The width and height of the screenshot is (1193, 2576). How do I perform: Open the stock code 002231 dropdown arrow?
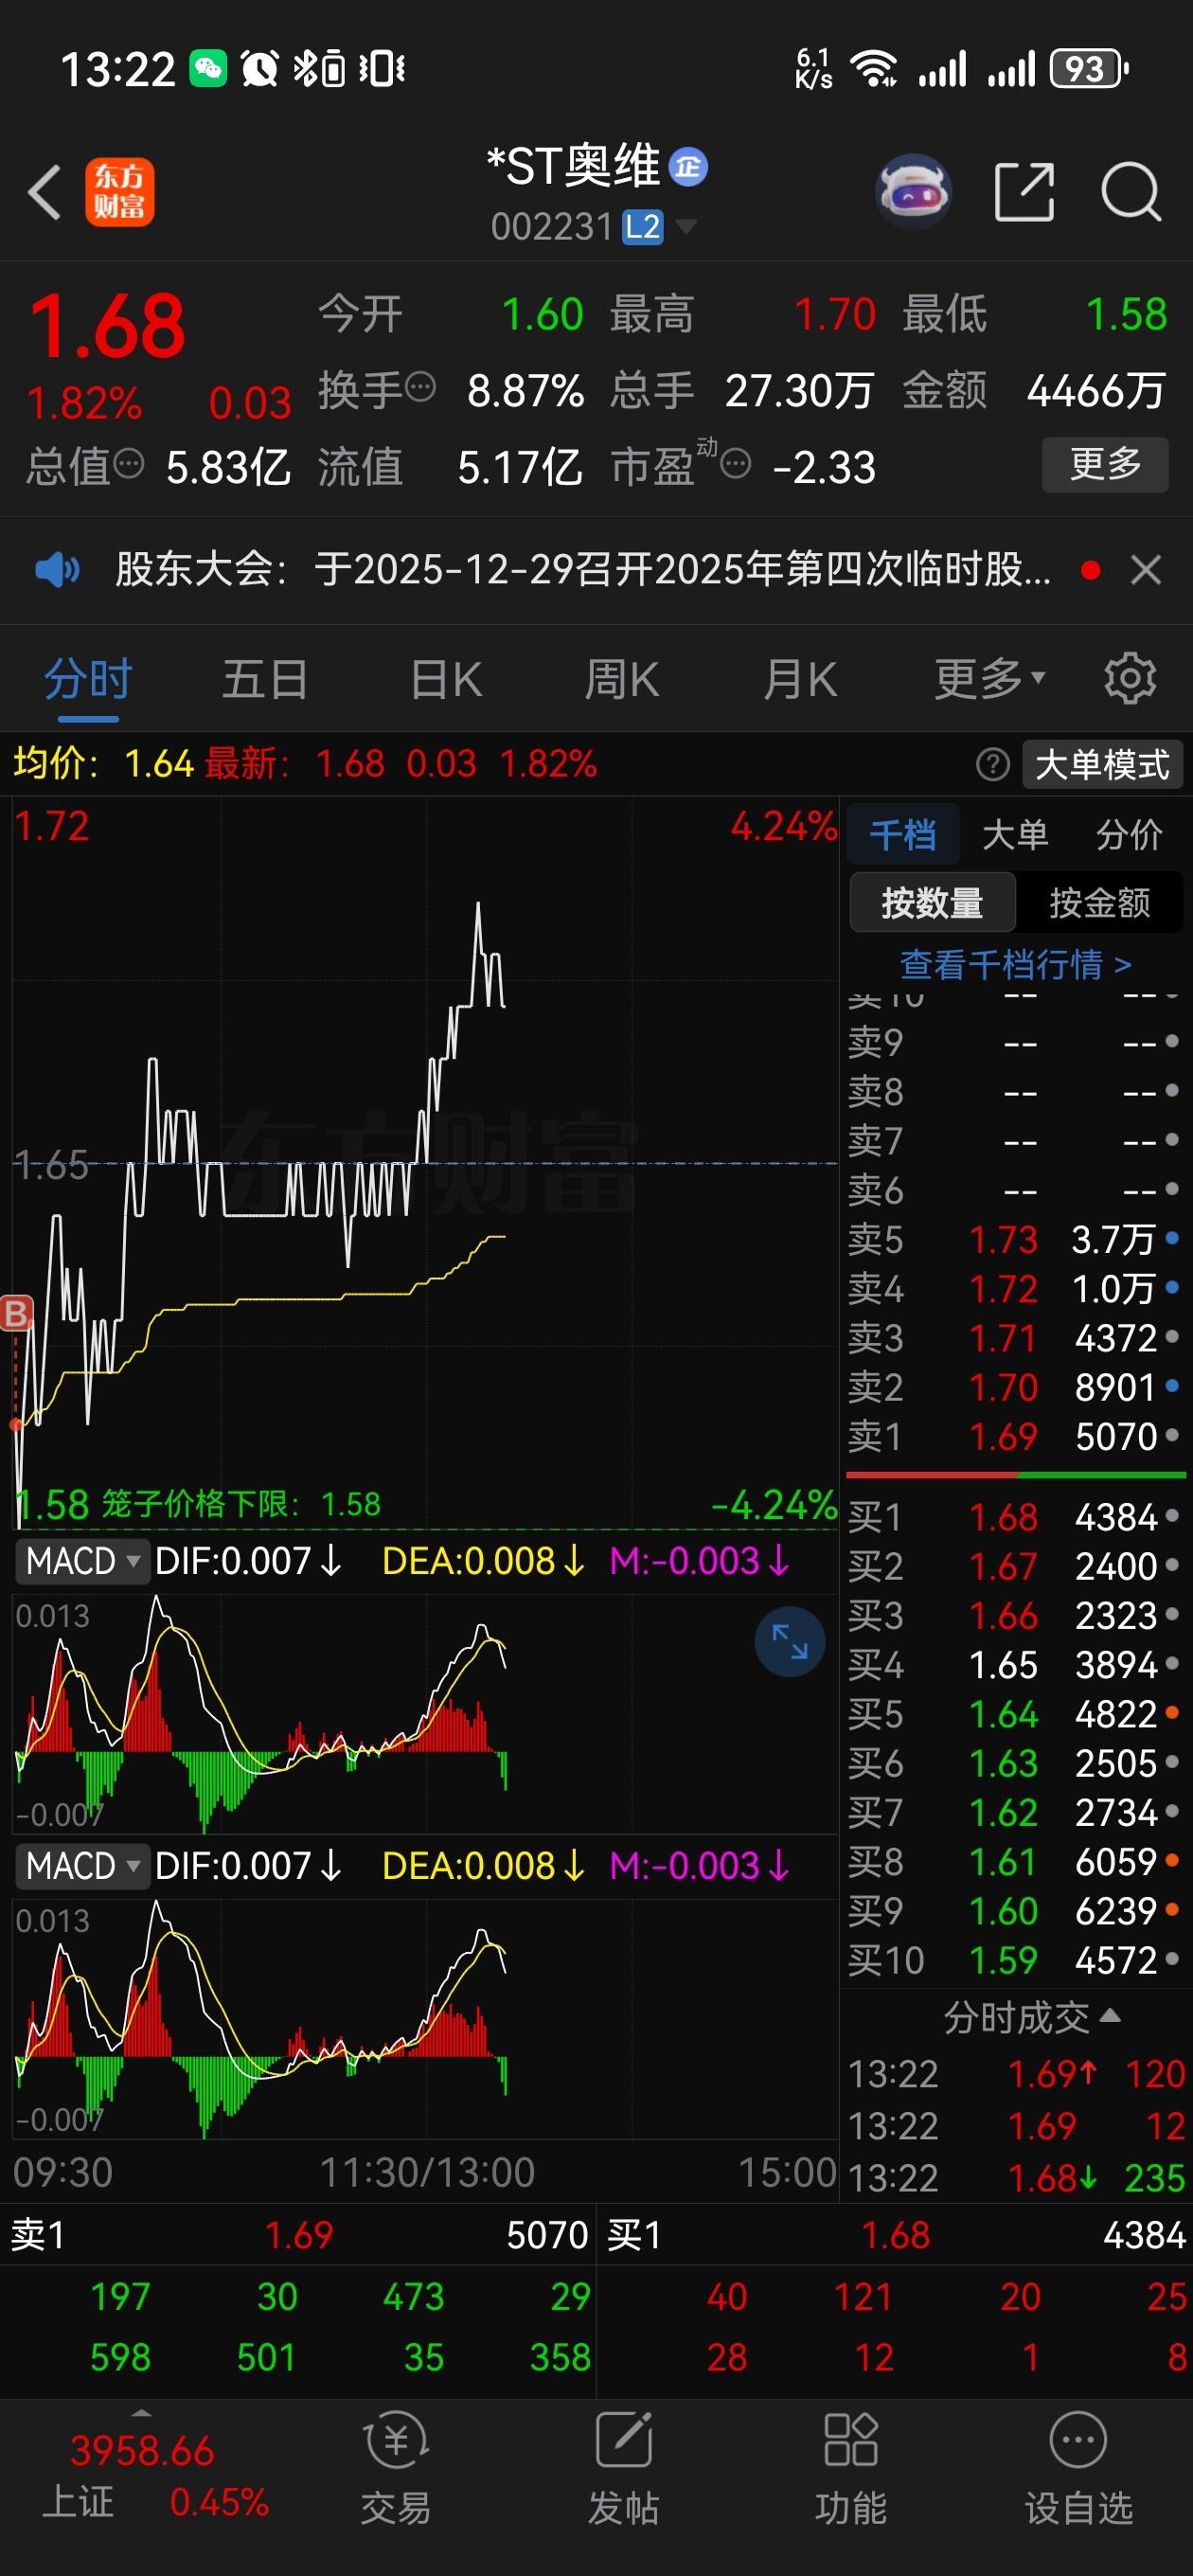pyautogui.click(x=686, y=227)
